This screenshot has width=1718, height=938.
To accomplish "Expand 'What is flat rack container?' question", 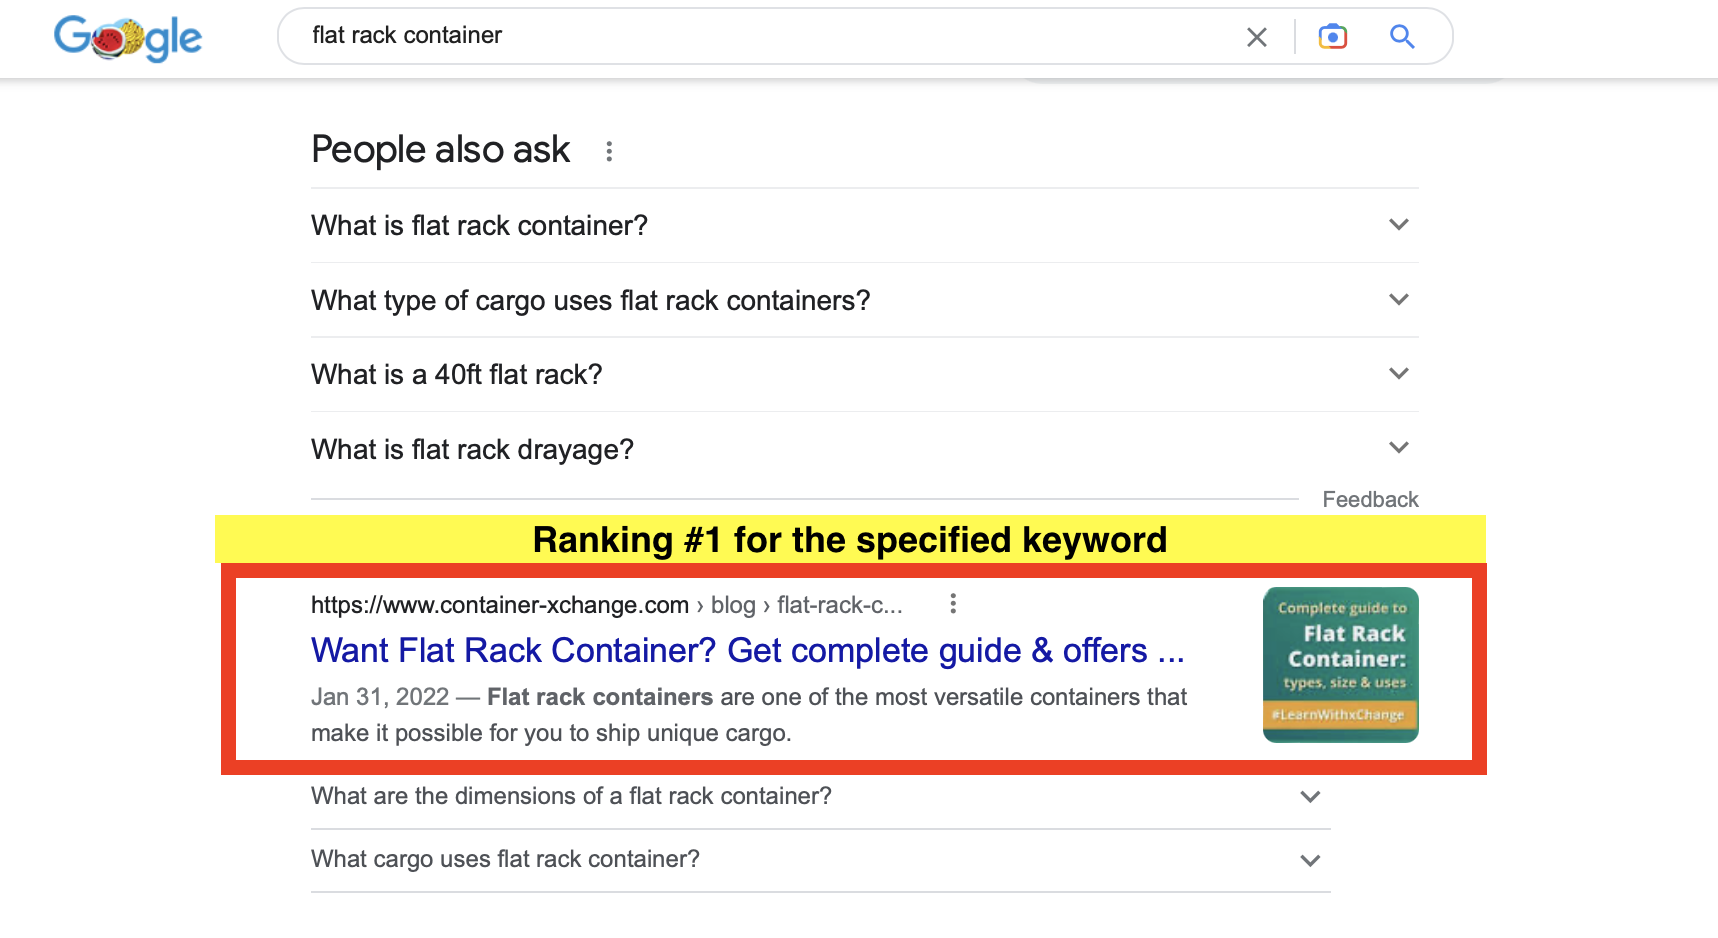I will pos(864,225).
